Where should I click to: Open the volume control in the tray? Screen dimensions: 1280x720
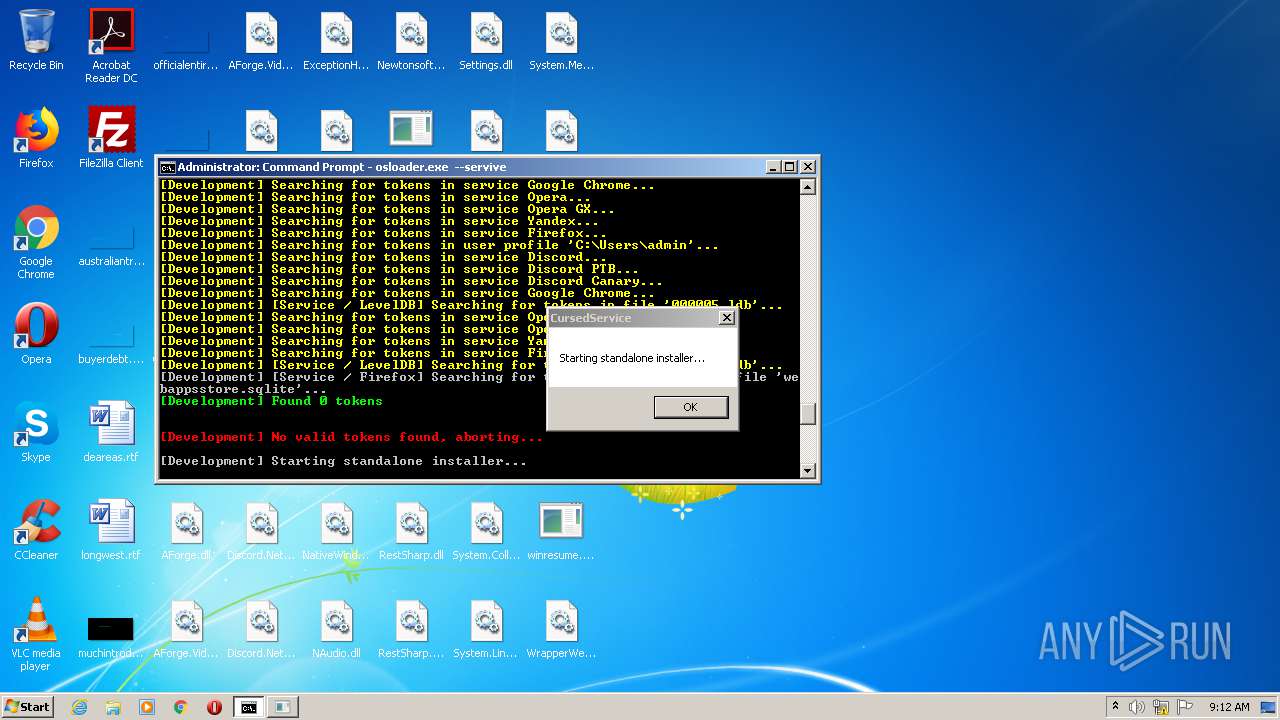tap(1137, 707)
